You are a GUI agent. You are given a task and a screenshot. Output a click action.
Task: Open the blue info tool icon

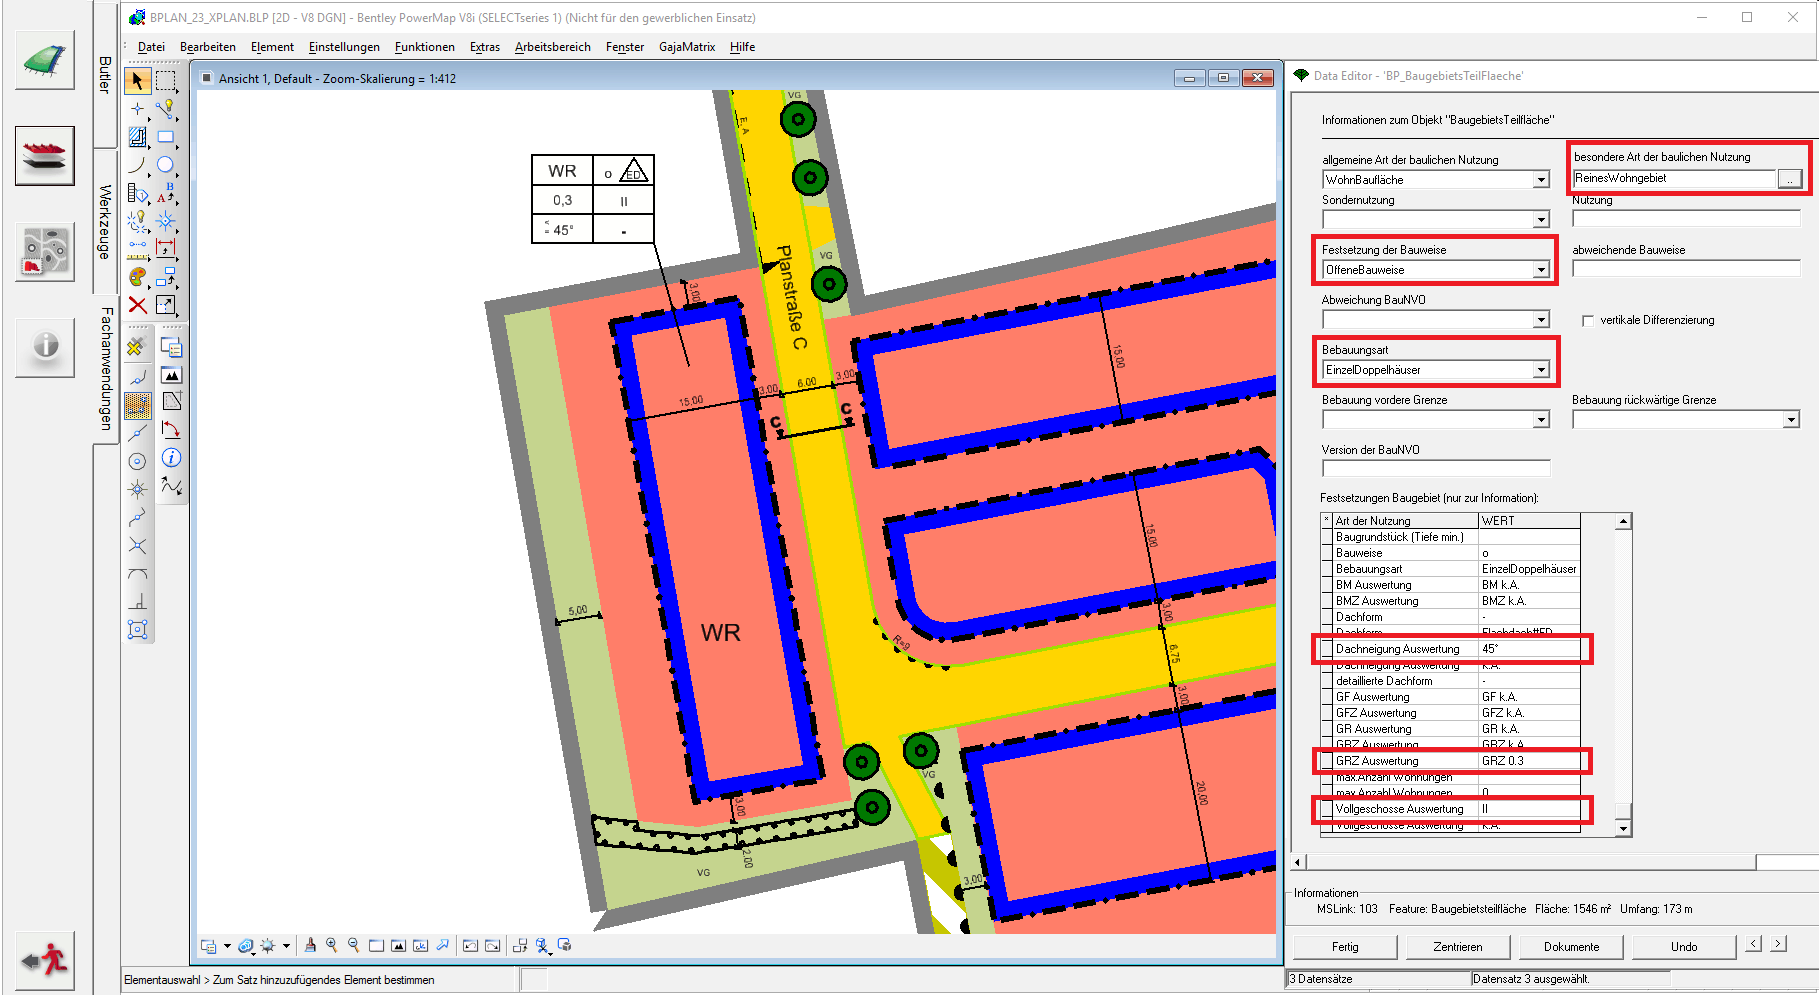172,458
